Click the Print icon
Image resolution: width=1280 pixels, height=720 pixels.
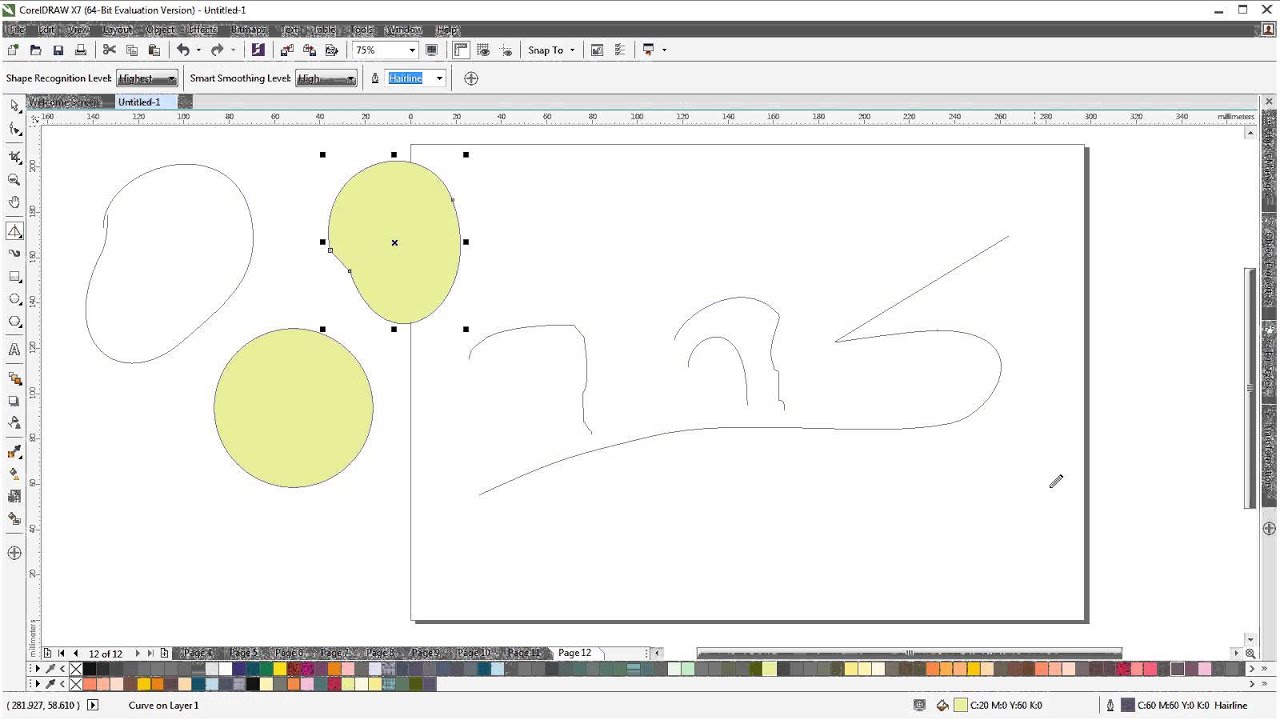coord(80,50)
